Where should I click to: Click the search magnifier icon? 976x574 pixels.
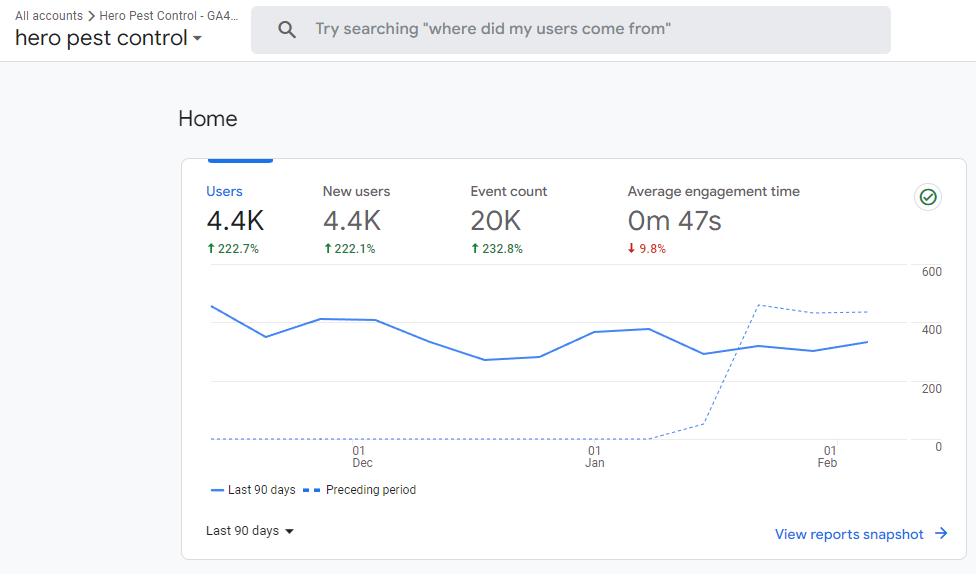287,30
